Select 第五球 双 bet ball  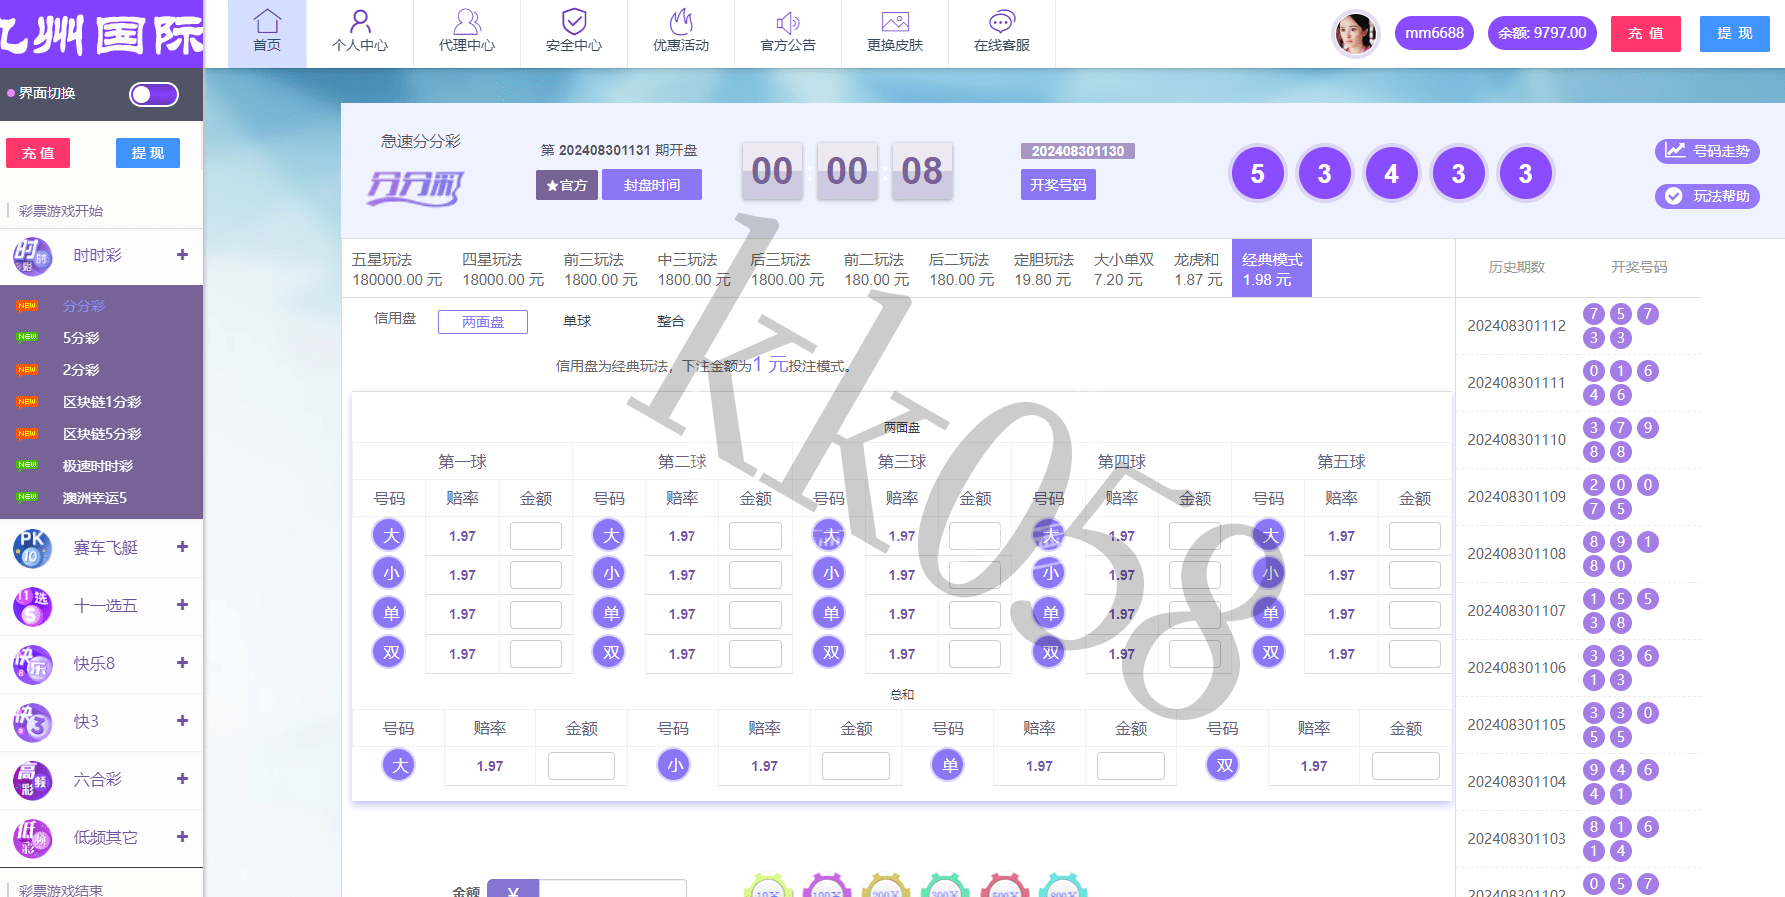(x=1269, y=653)
